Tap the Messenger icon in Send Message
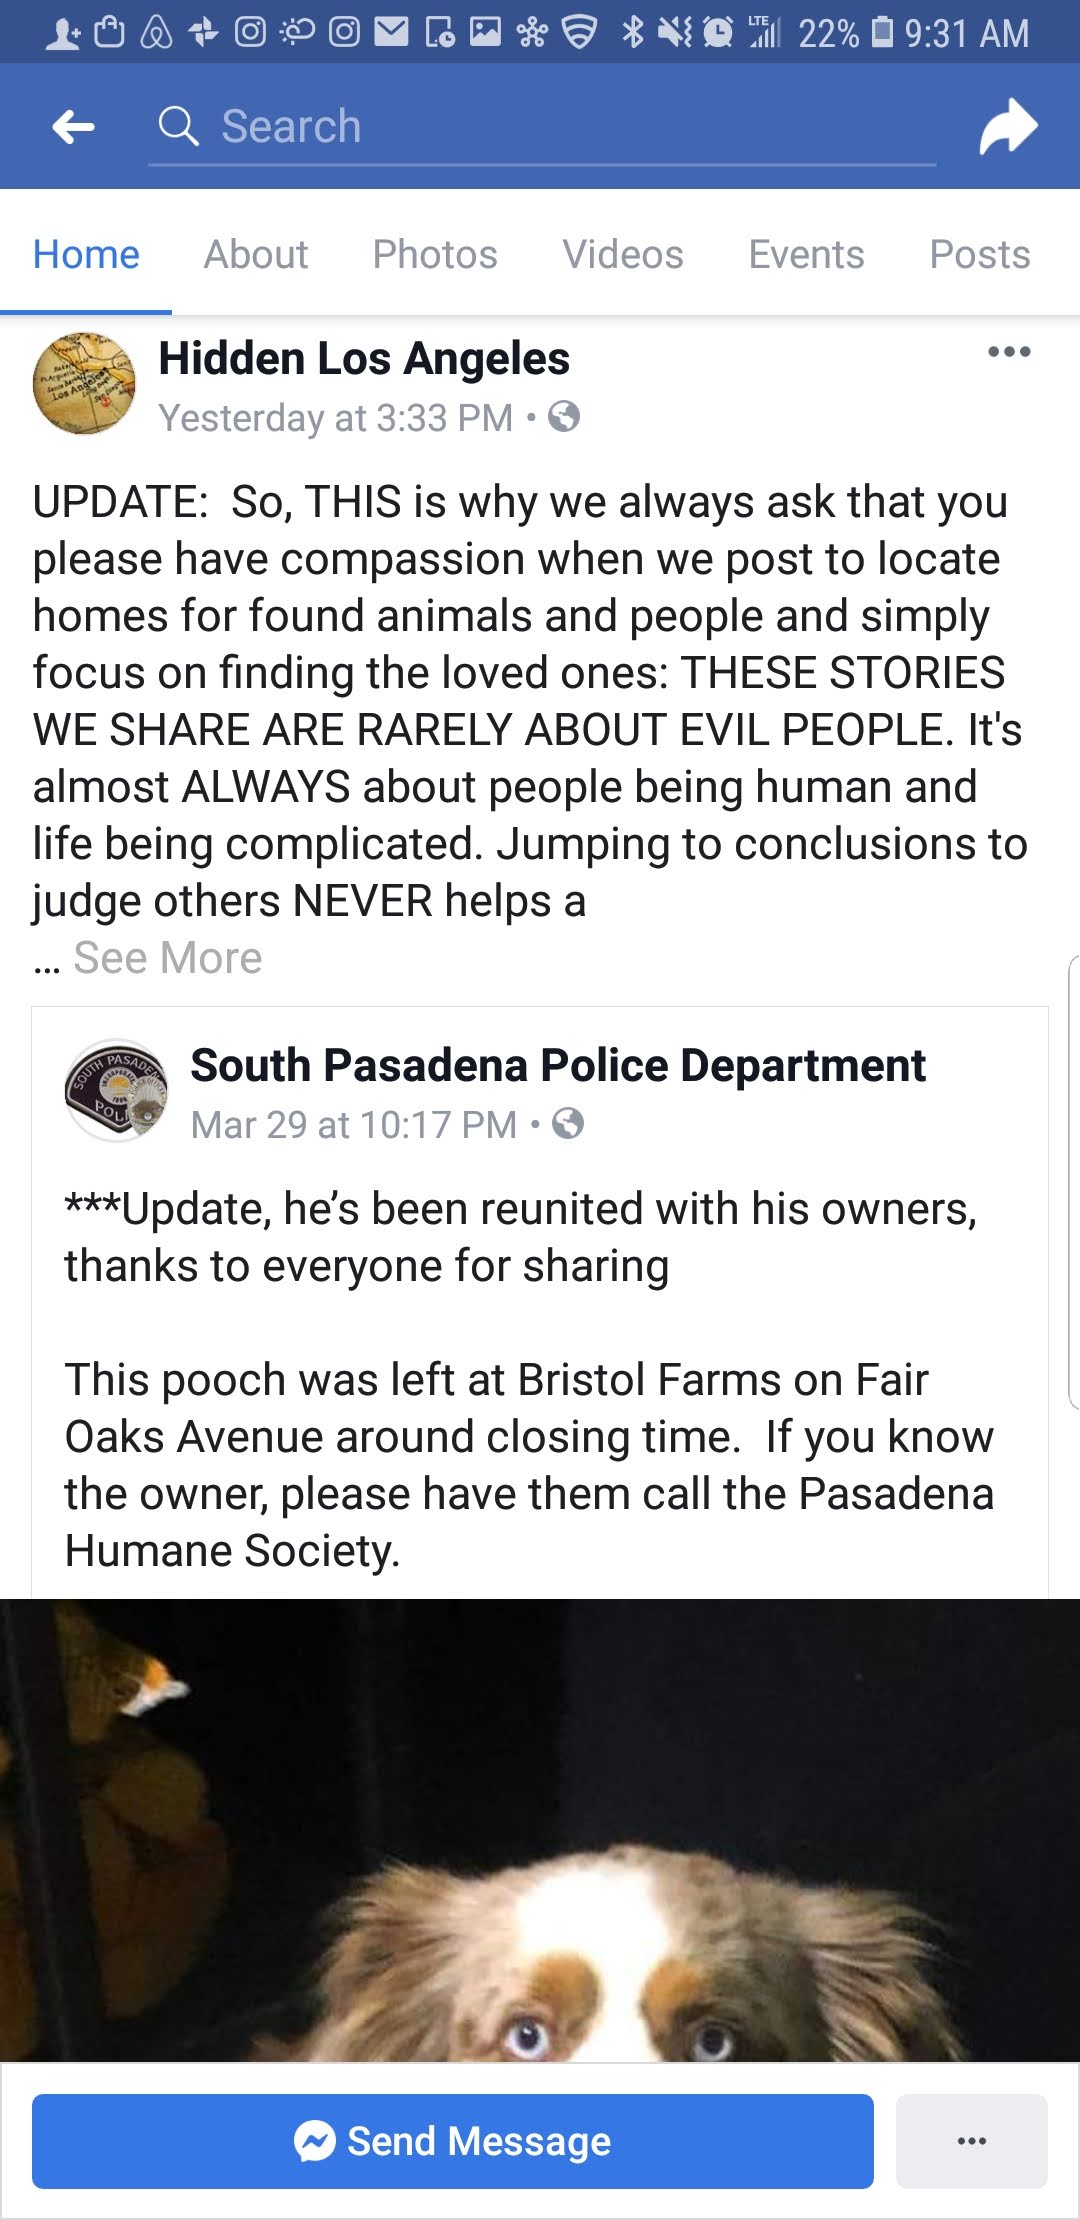 pos(315,2141)
